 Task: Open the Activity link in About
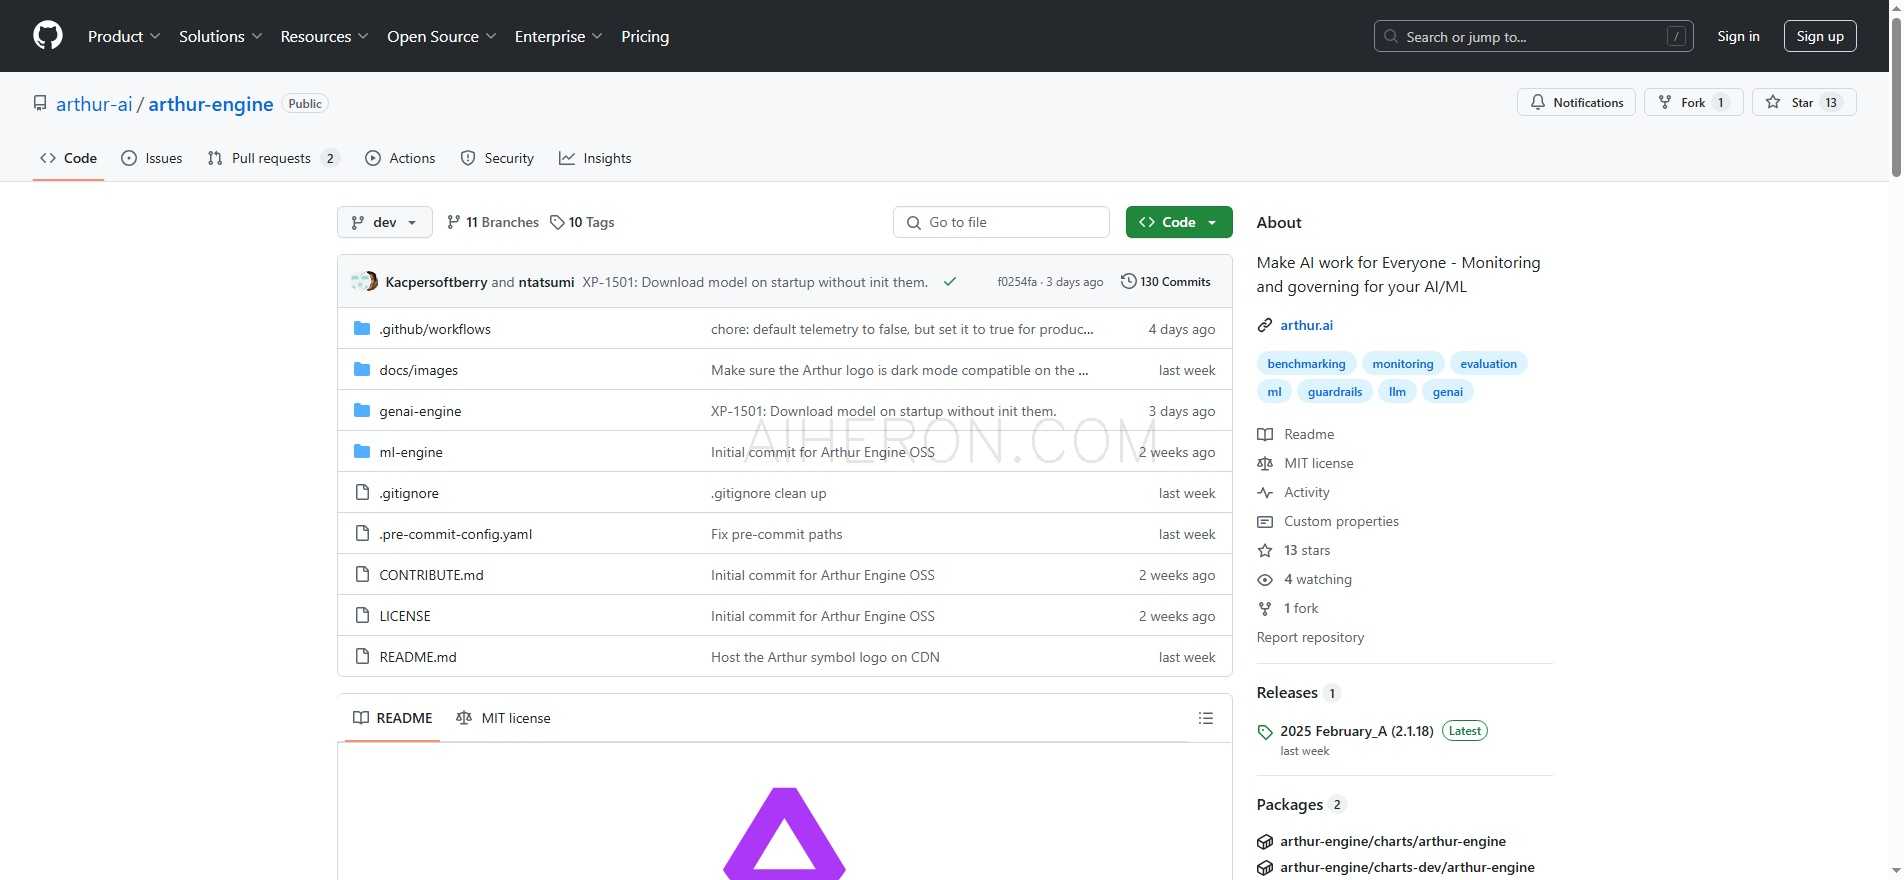pyautogui.click(x=1306, y=492)
